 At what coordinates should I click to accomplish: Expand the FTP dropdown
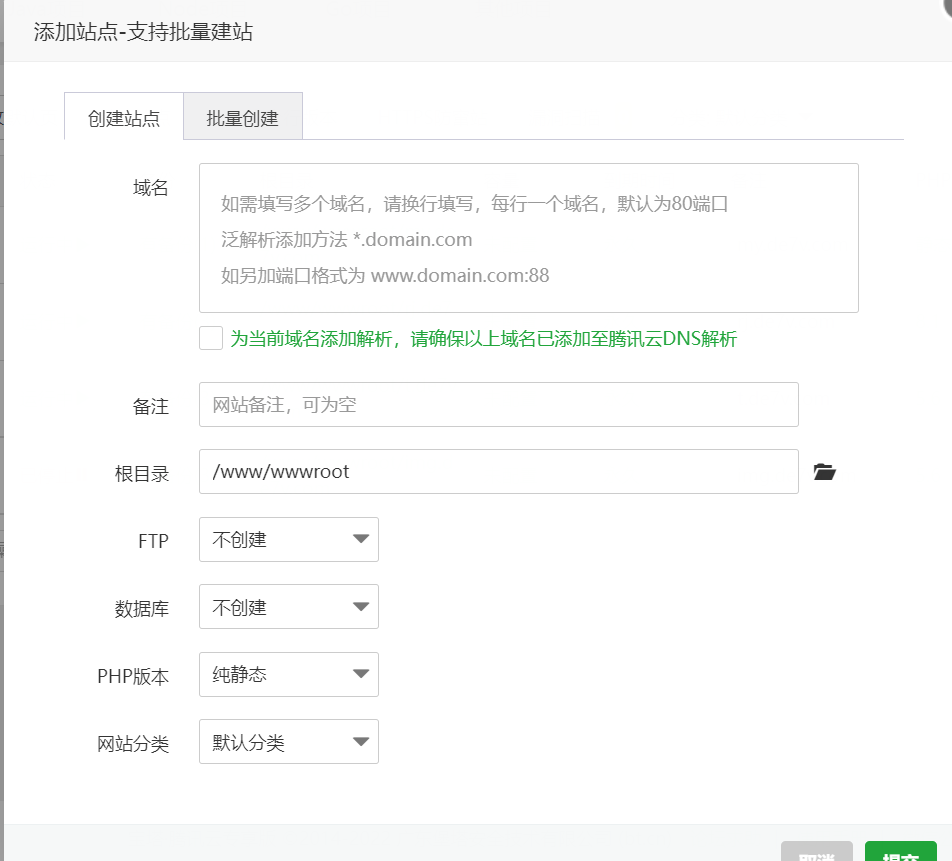click(x=289, y=540)
